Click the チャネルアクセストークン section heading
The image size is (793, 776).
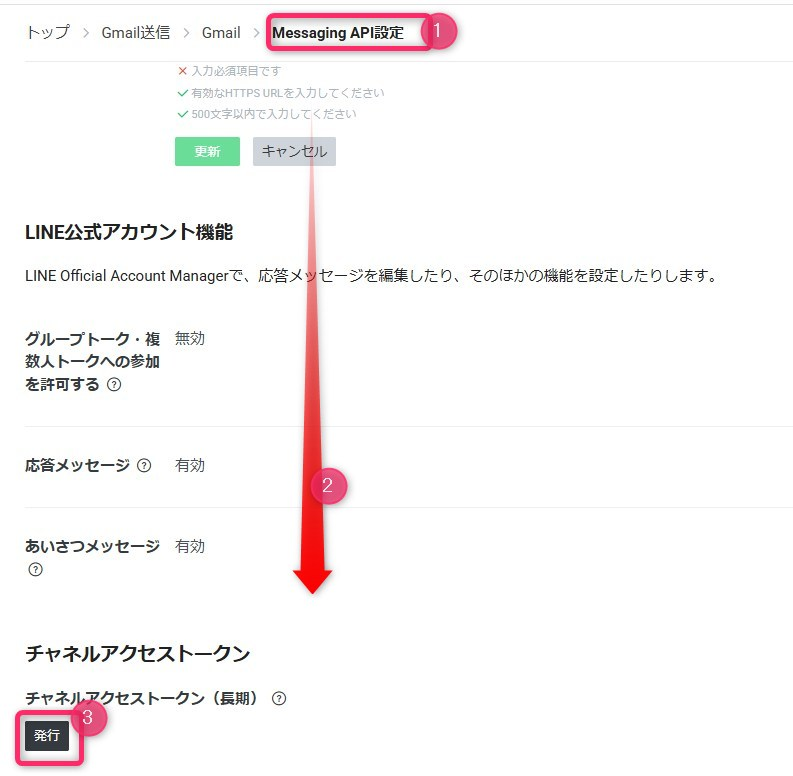coord(138,653)
